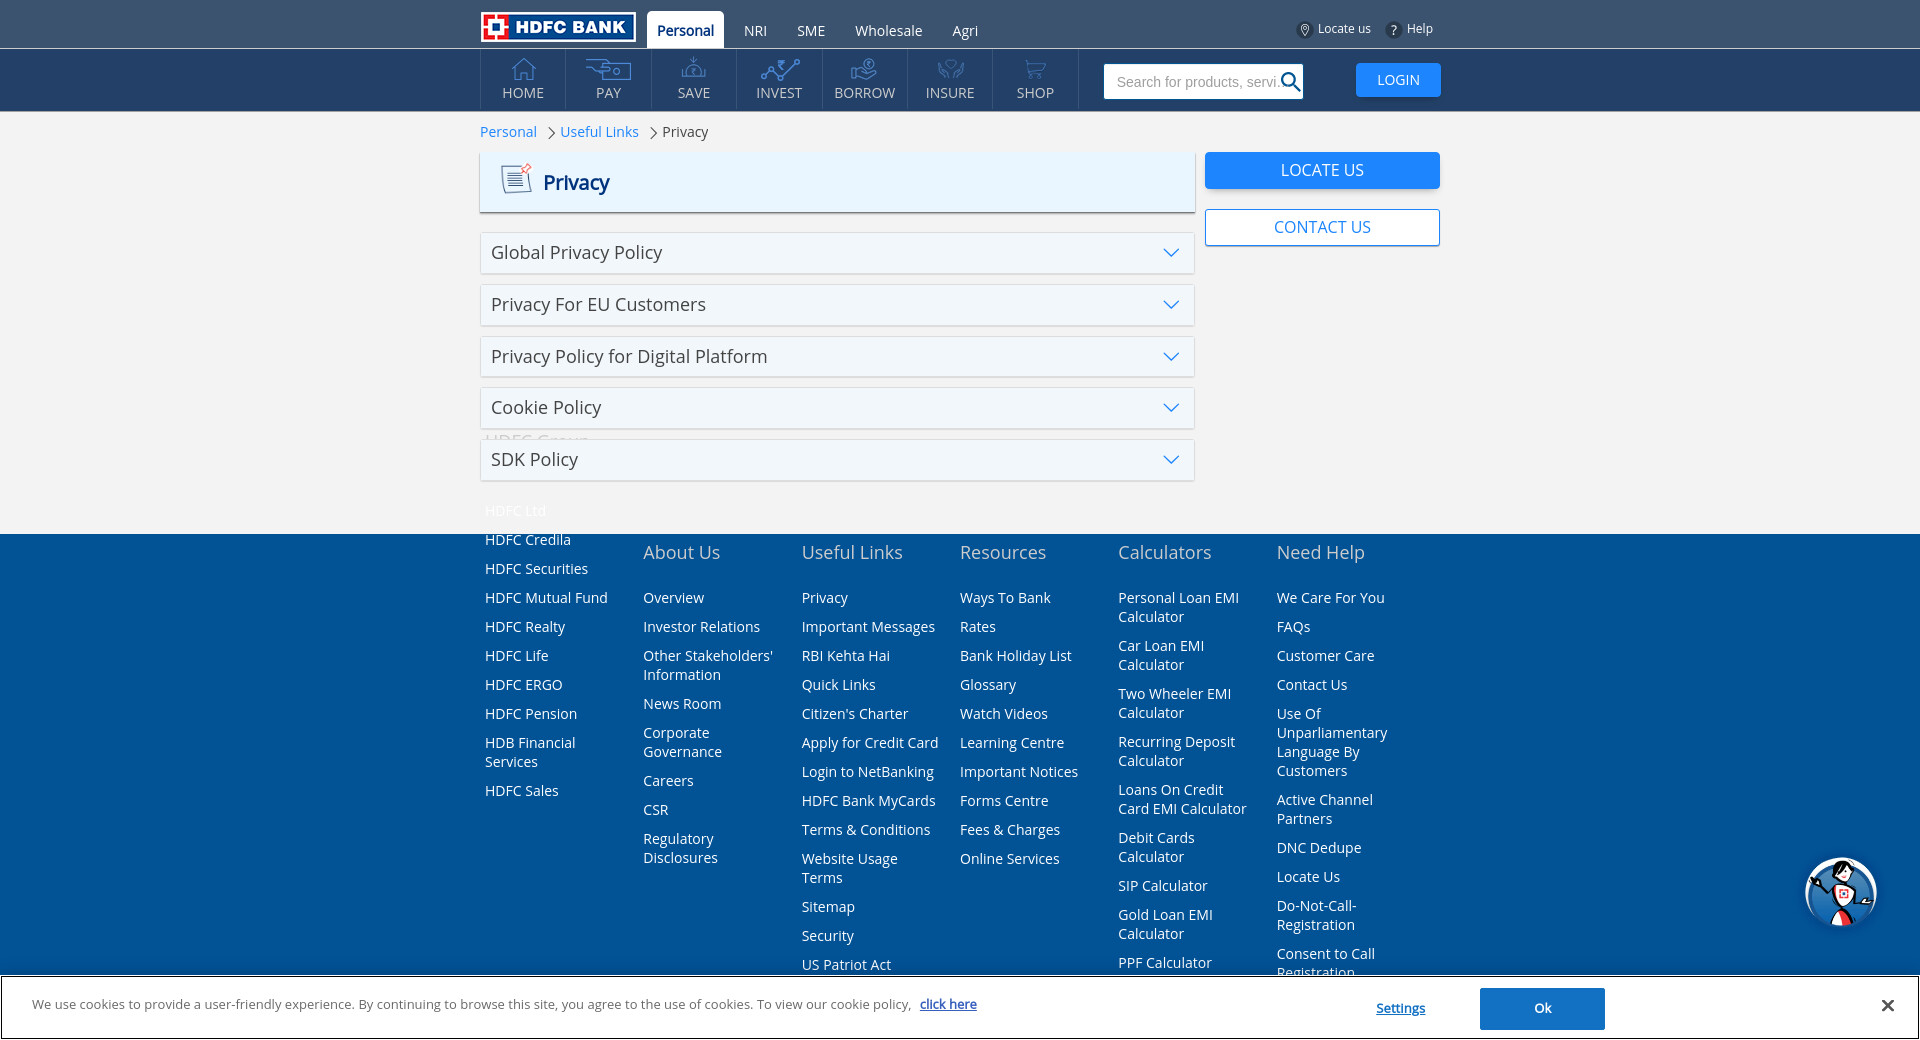Screen dimensions: 1920x1040
Task: Open the Invest chart icon
Action: tap(779, 70)
